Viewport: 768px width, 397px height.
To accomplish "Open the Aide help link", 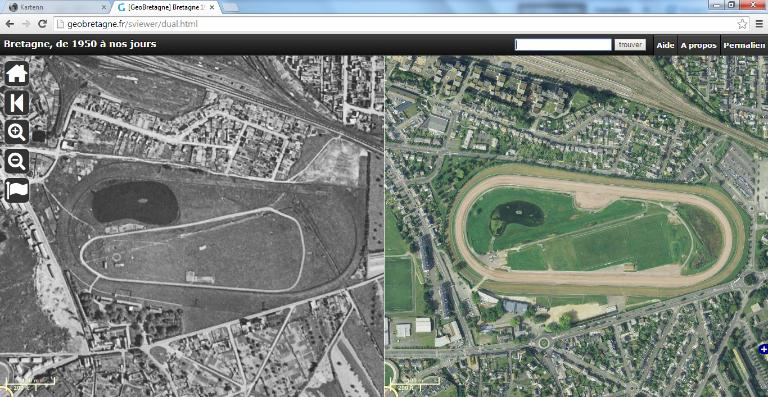I will tap(665, 45).
